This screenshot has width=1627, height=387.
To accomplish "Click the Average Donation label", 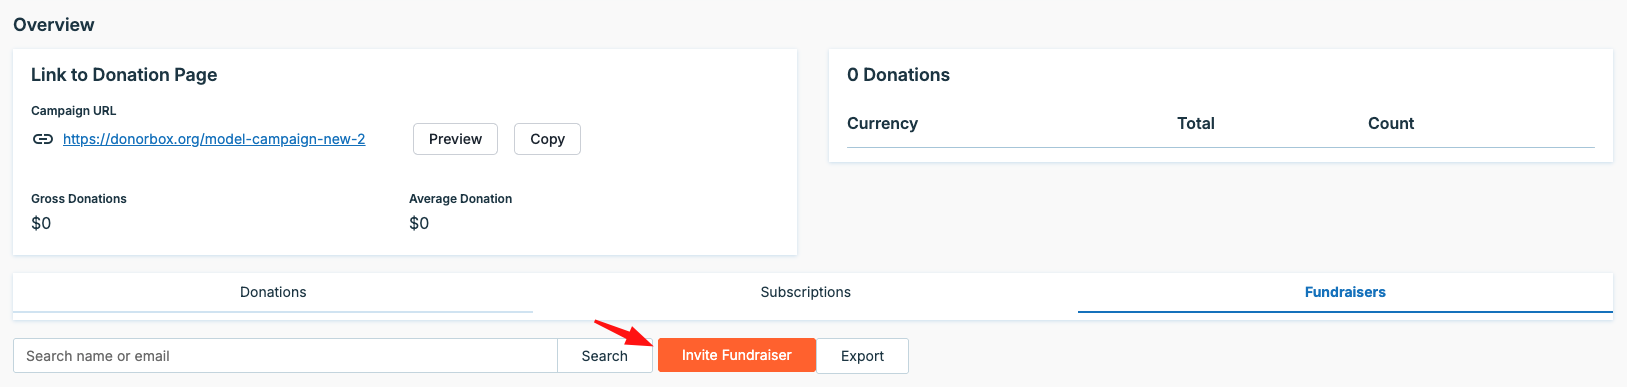I will click(x=460, y=199).
